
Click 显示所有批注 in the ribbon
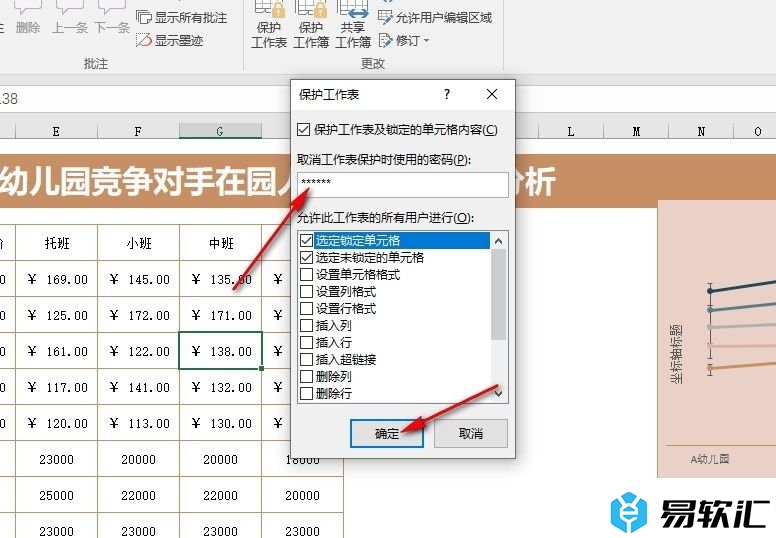(x=182, y=18)
